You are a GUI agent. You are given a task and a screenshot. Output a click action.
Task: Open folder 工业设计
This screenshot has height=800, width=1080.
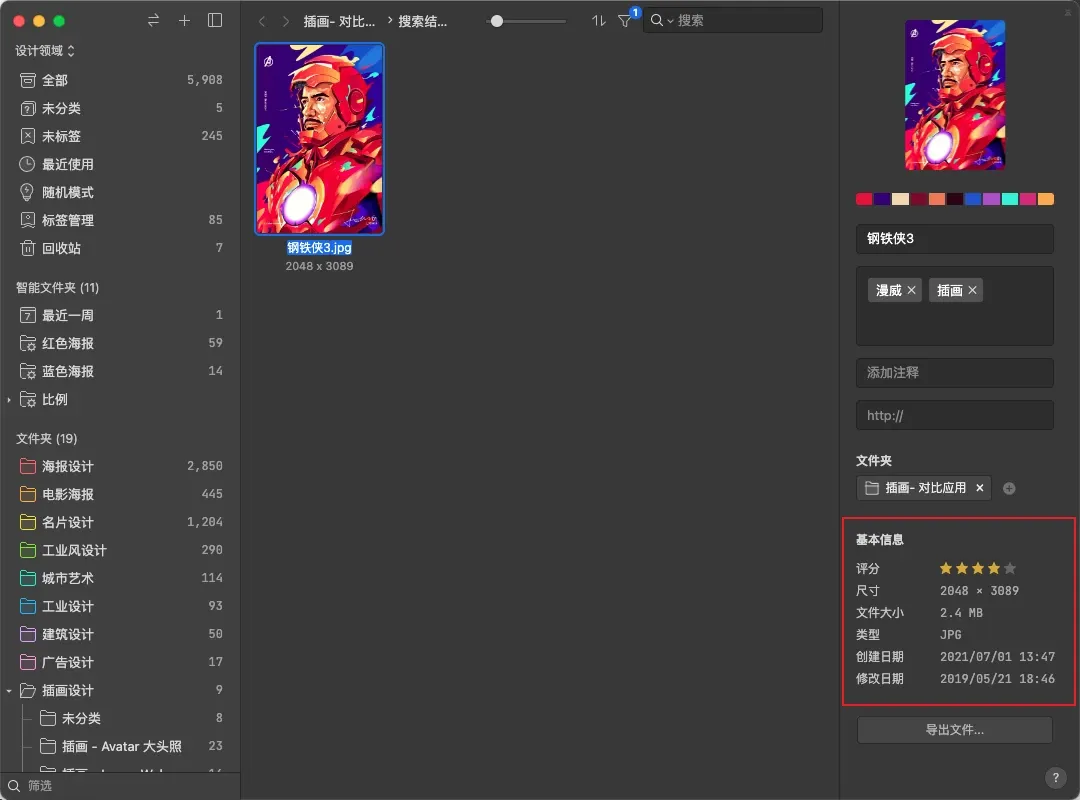120,606
